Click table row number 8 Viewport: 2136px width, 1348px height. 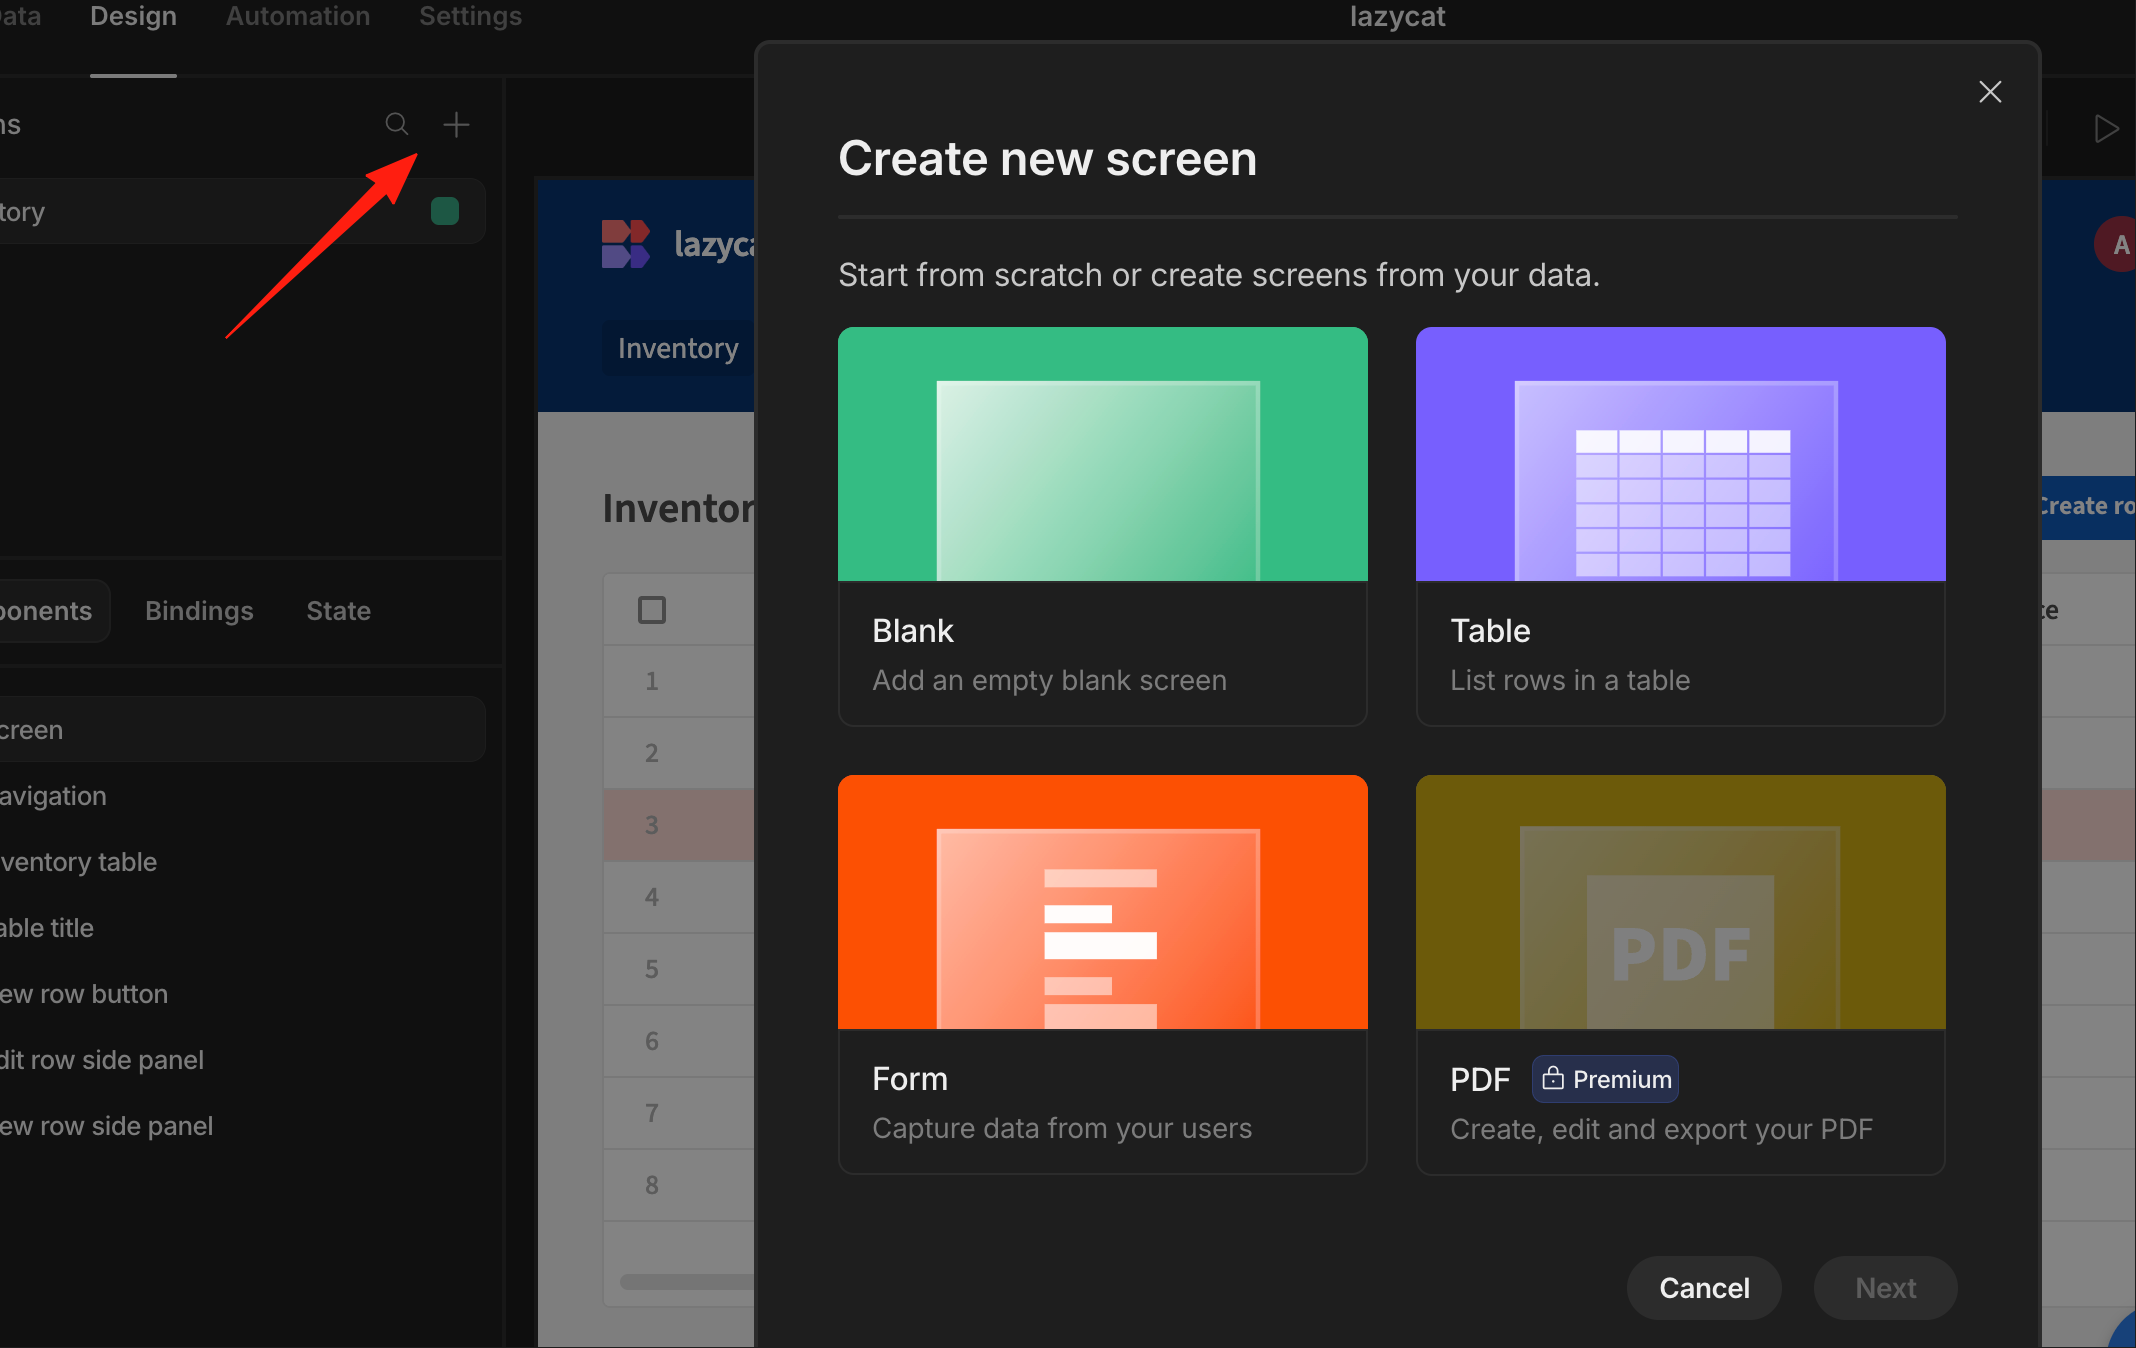652,1185
